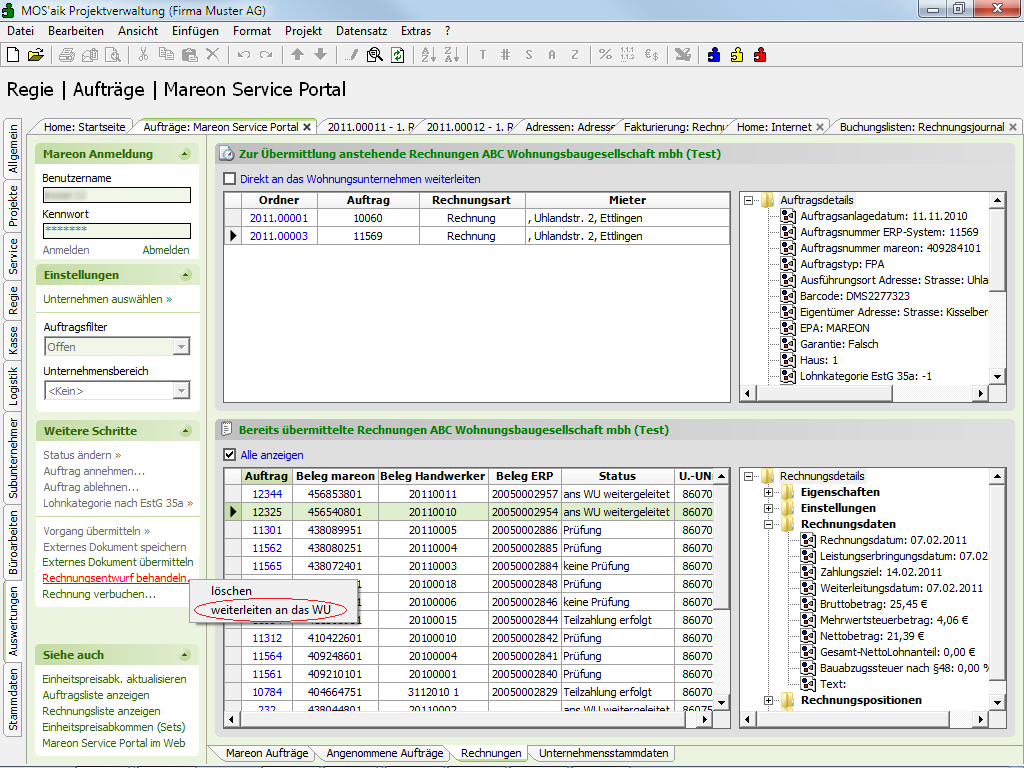Open the Projekt menu

(x=303, y=31)
